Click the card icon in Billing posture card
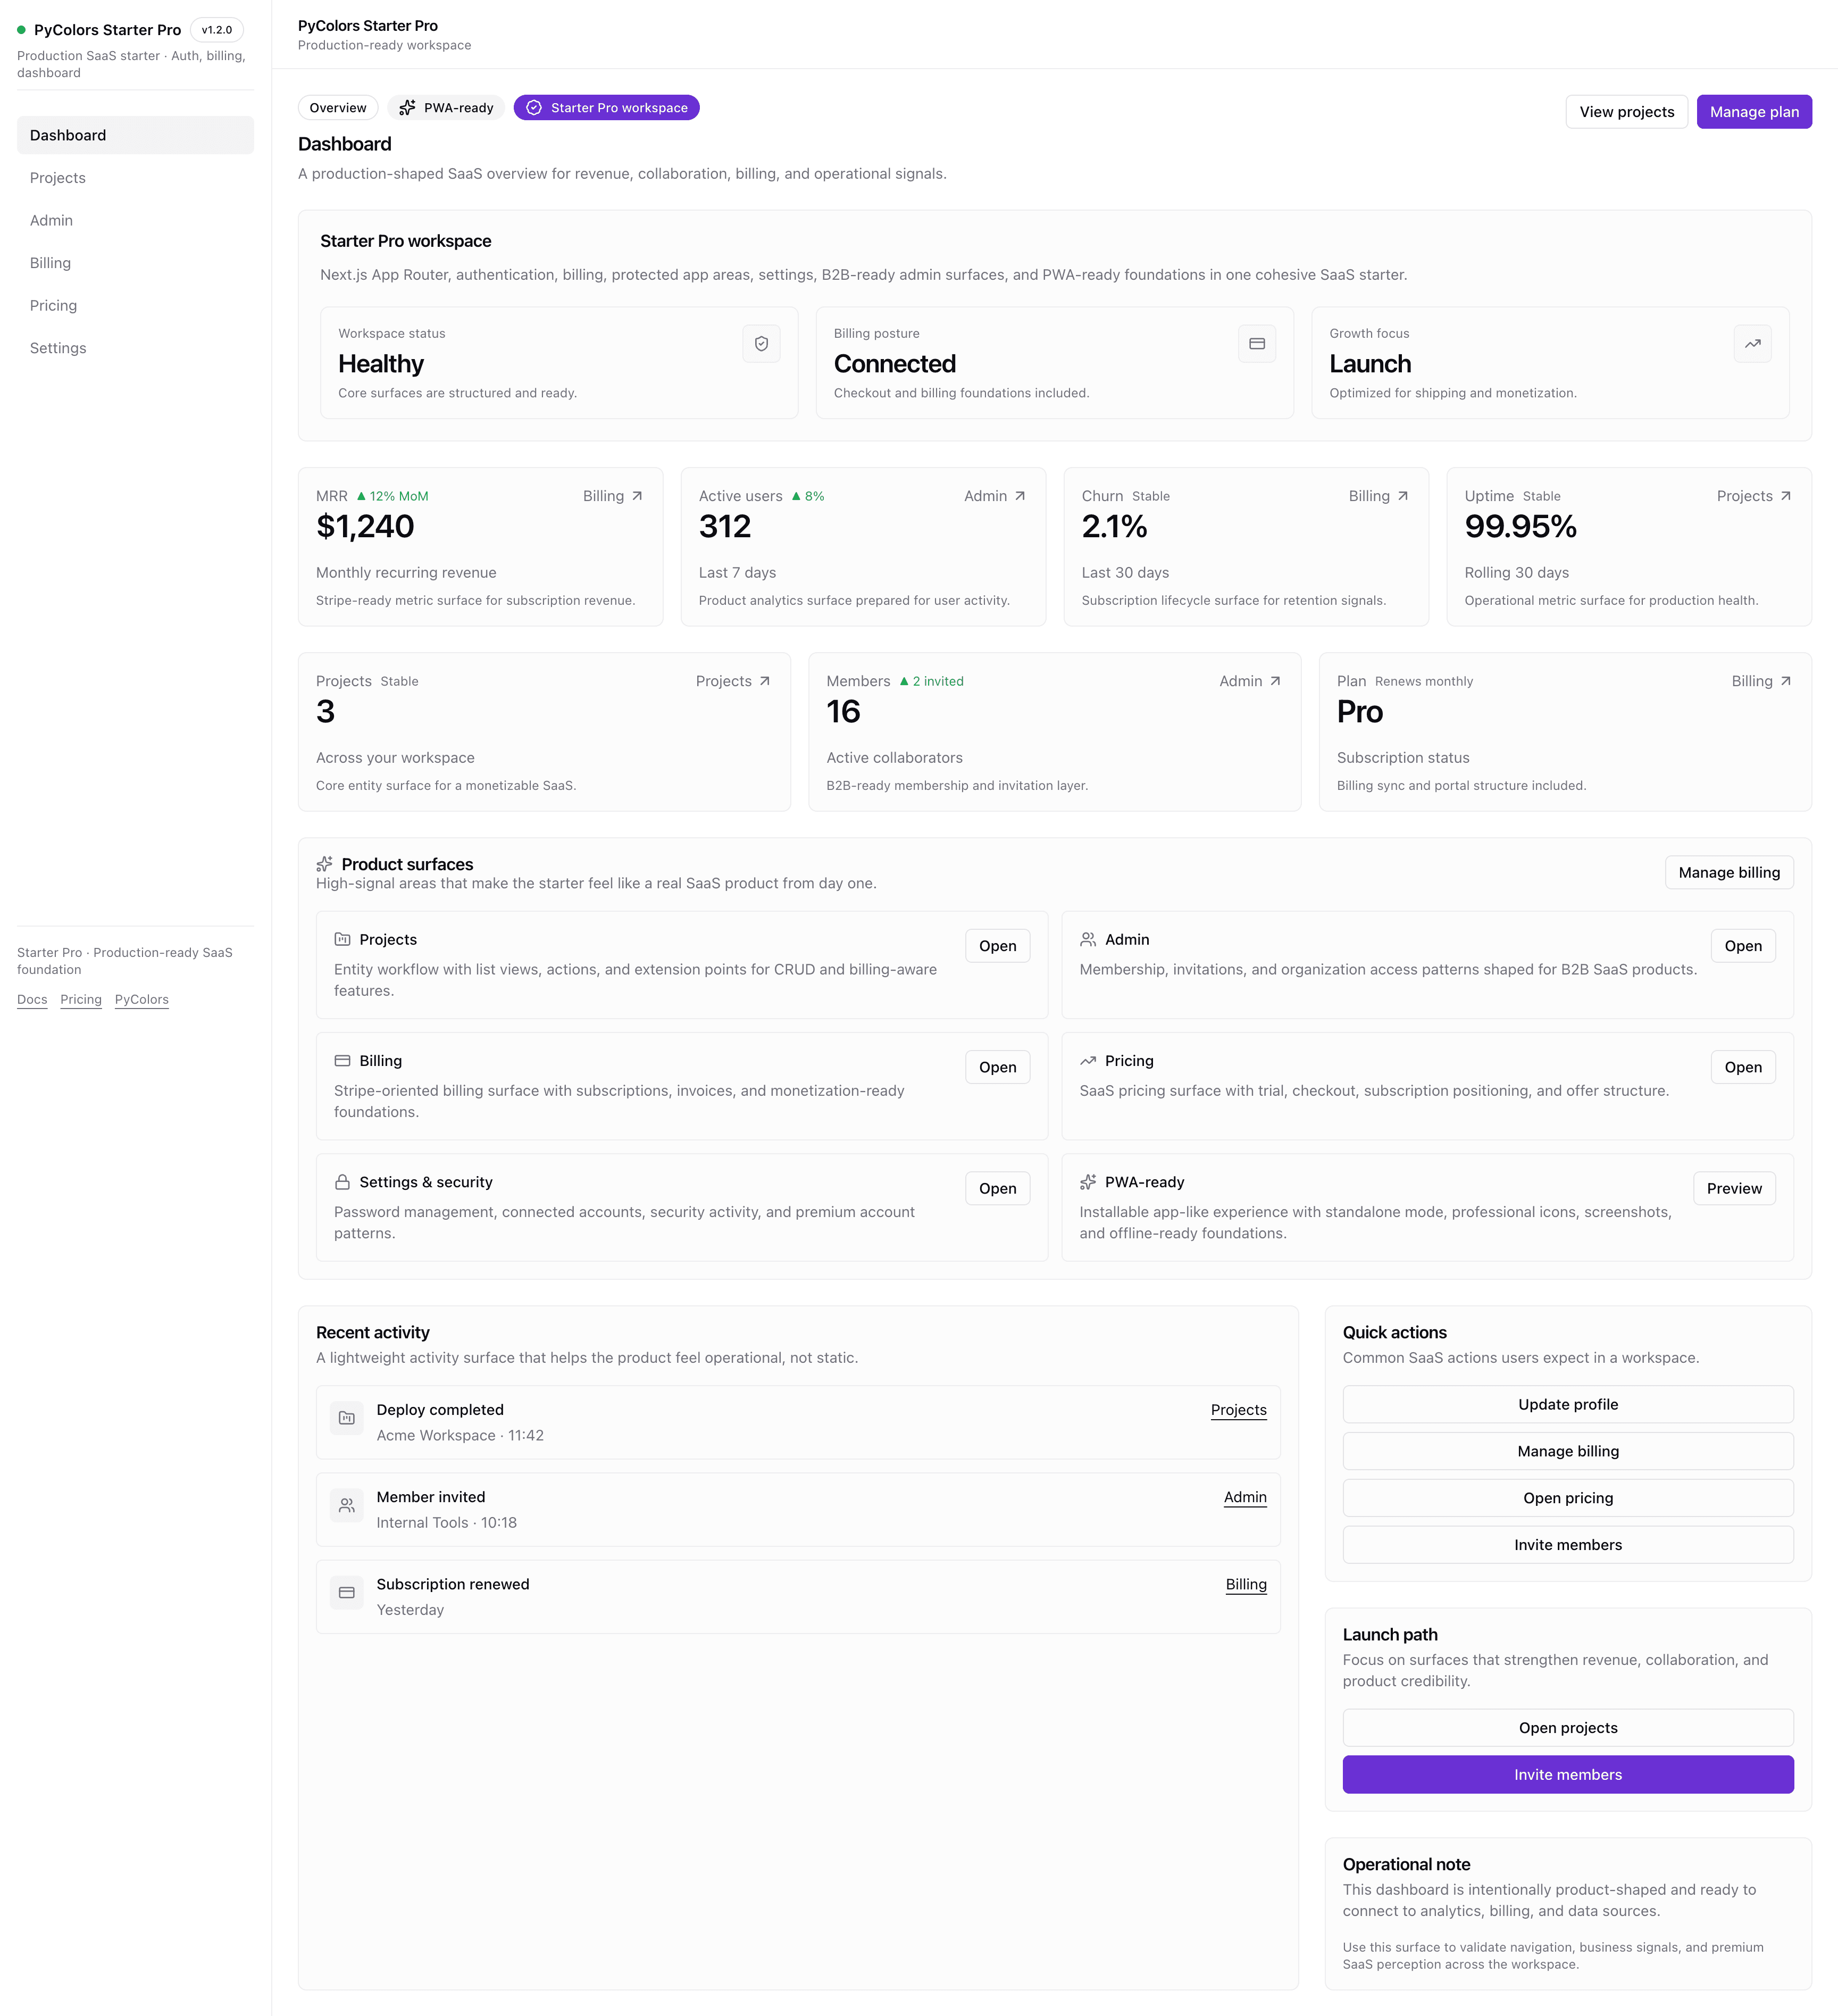The image size is (1838, 2016). [x=1257, y=344]
